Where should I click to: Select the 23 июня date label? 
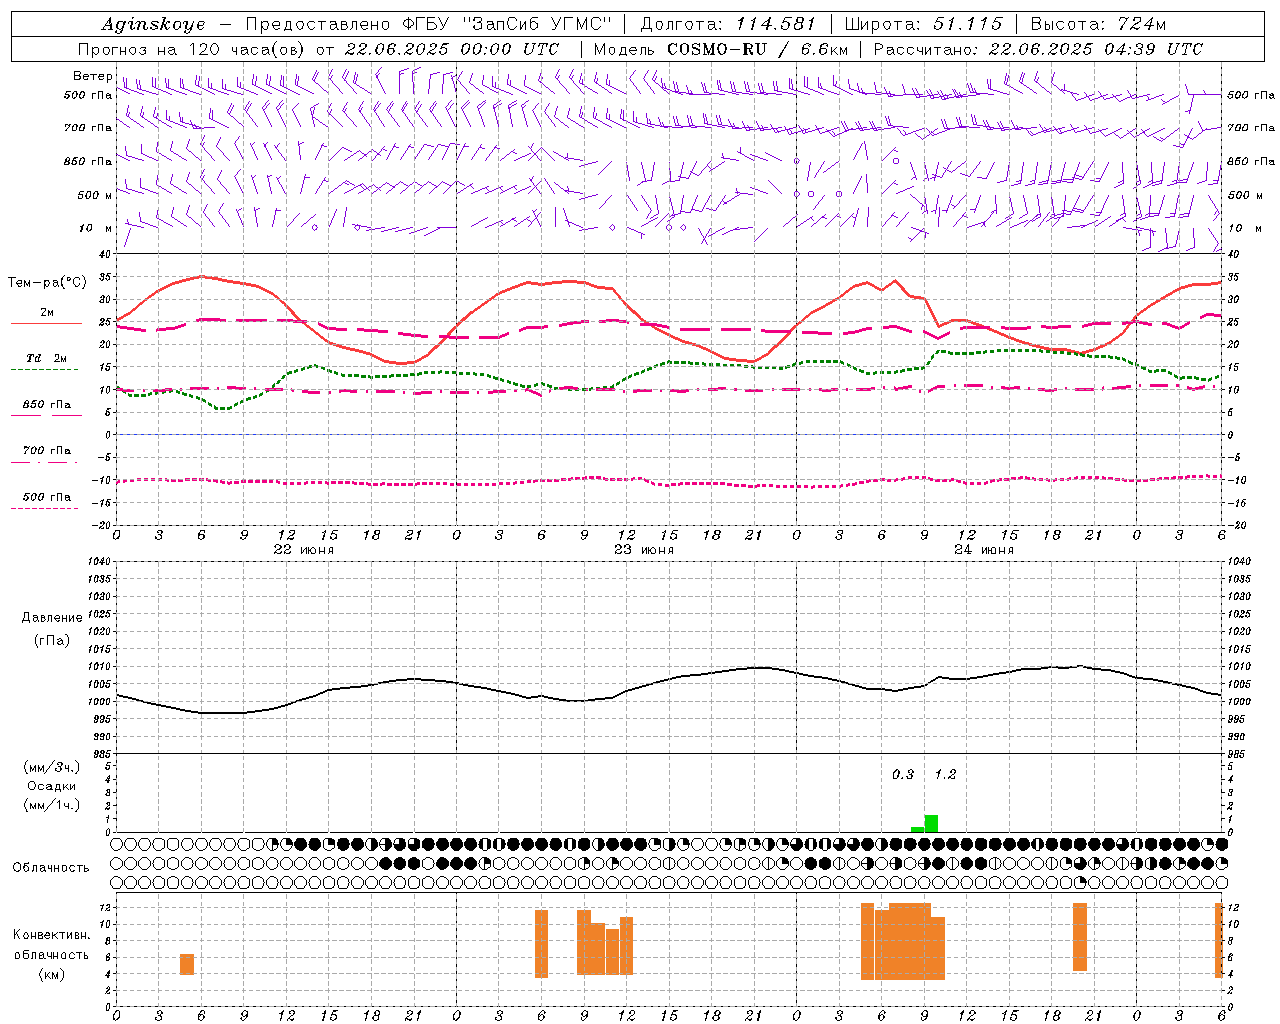coord(644,550)
